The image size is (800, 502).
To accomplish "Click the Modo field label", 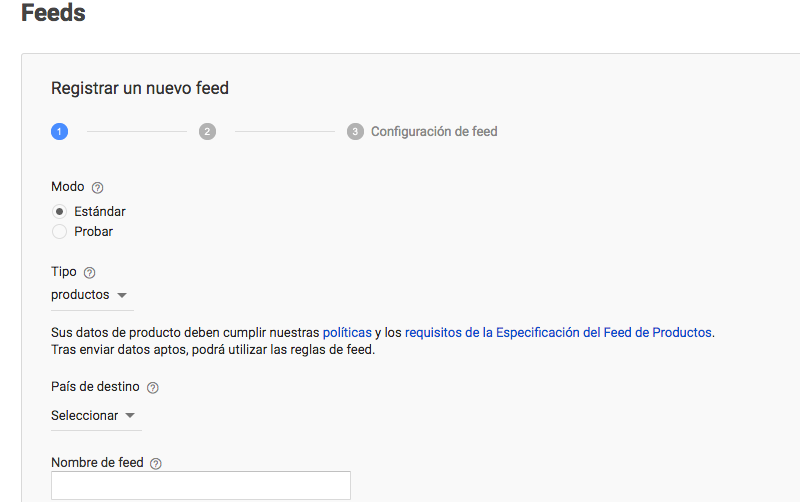I will click(x=67, y=187).
